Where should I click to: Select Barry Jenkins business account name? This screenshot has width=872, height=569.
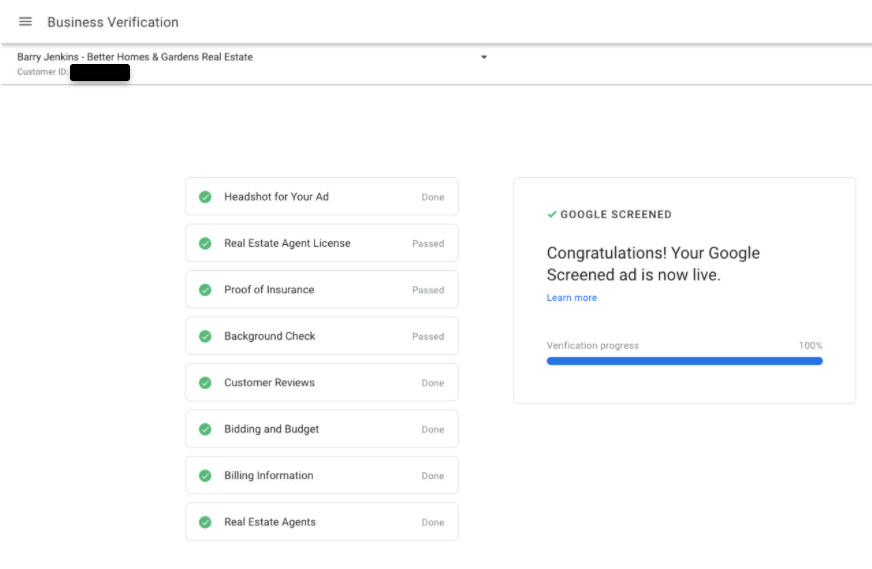tap(135, 57)
